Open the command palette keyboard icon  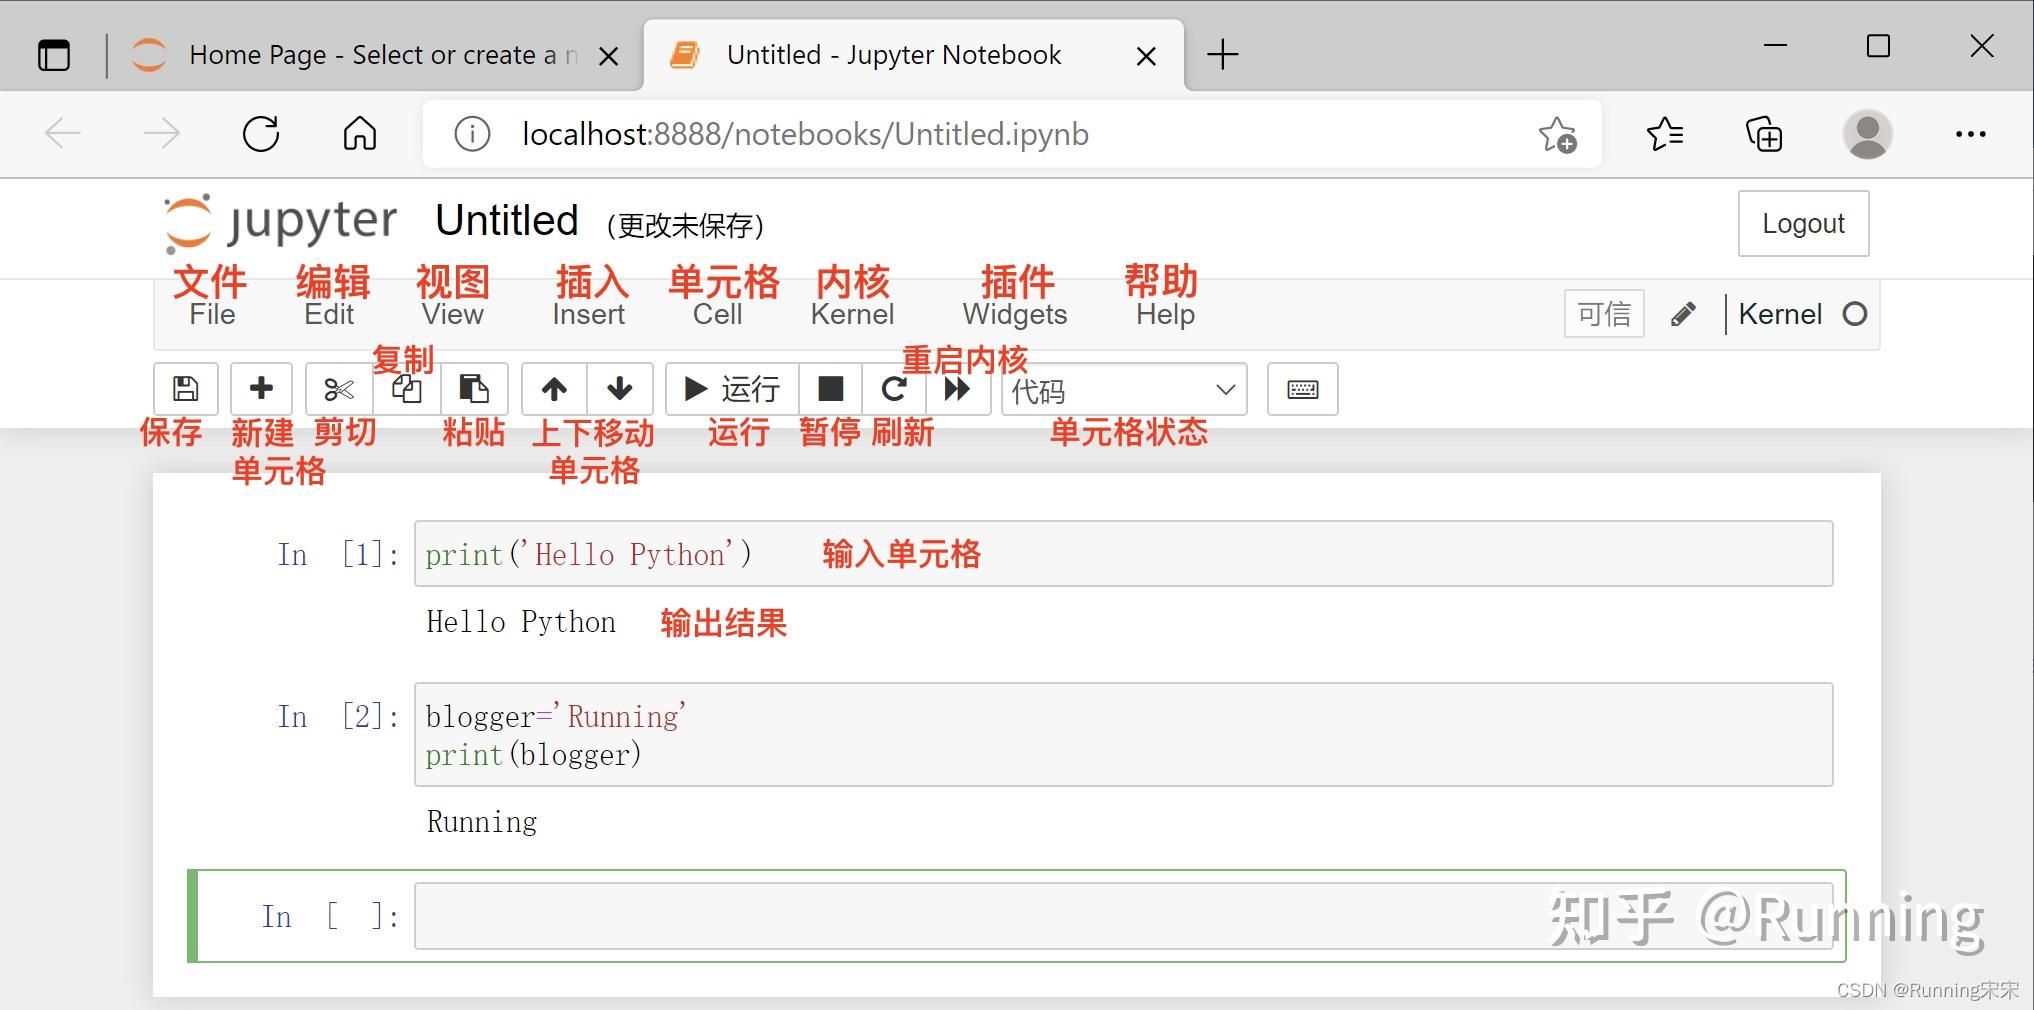tap(1303, 389)
